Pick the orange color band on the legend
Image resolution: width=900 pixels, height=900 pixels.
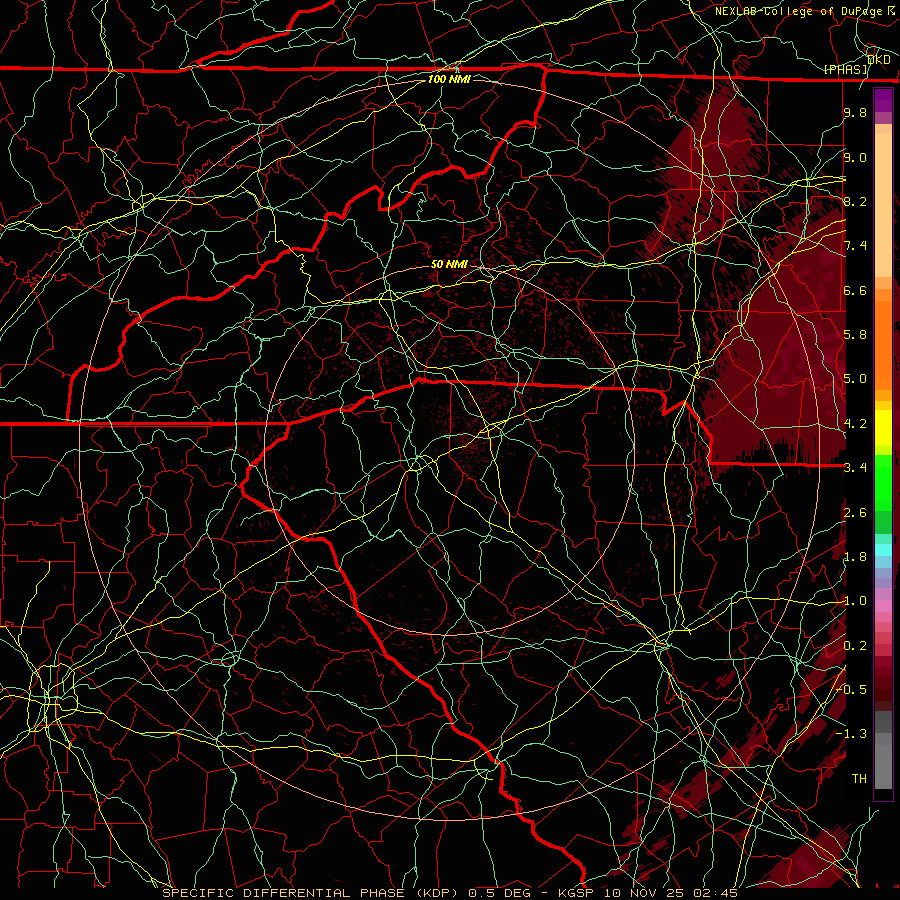(x=883, y=344)
